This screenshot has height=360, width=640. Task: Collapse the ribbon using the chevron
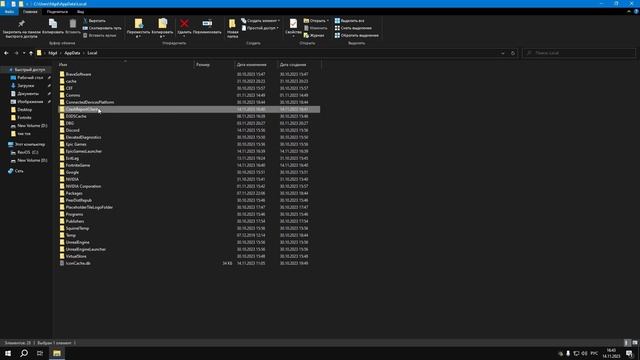click(629, 12)
